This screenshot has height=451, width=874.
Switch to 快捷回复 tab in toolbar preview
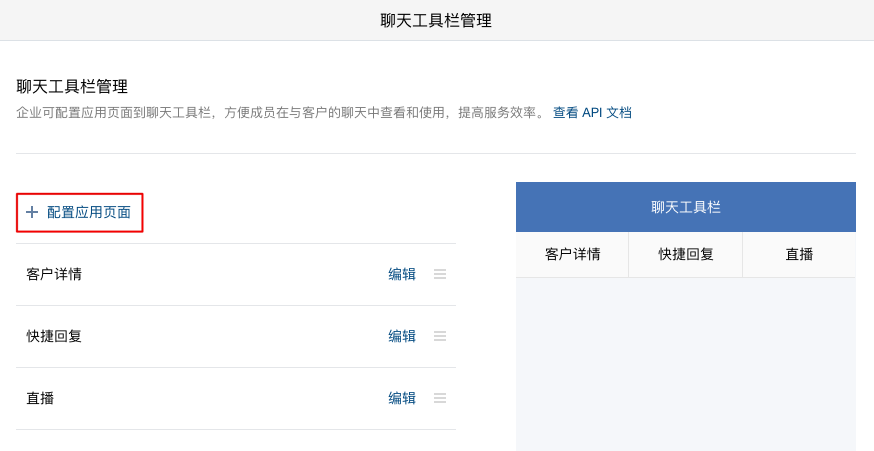[686, 254]
